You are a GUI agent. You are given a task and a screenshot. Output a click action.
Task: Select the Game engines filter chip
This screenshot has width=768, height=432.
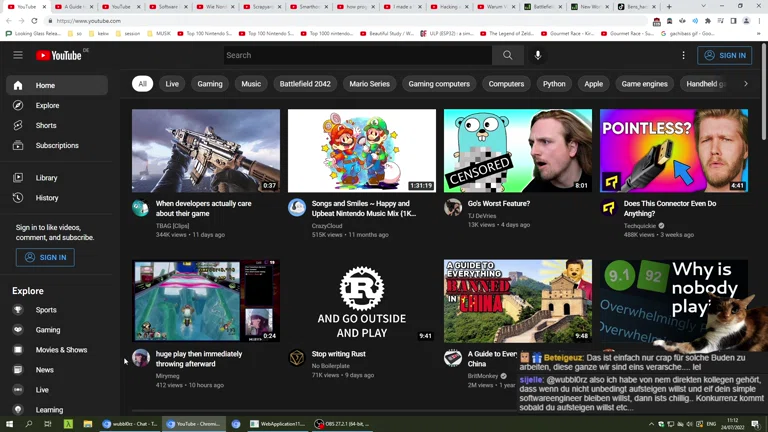(x=644, y=84)
